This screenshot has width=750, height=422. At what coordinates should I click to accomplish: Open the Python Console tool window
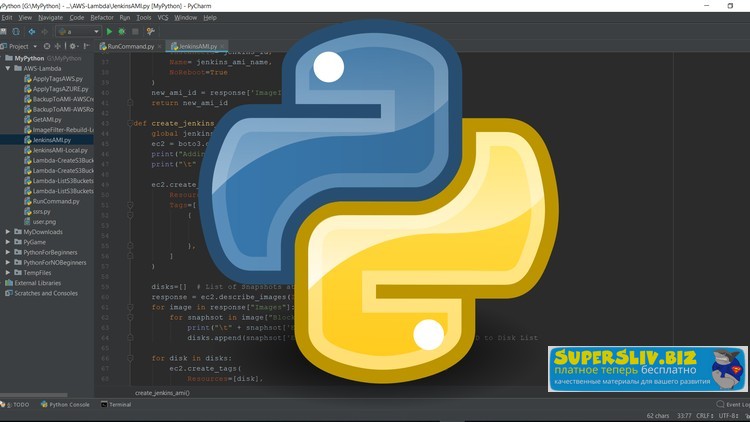pos(65,405)
